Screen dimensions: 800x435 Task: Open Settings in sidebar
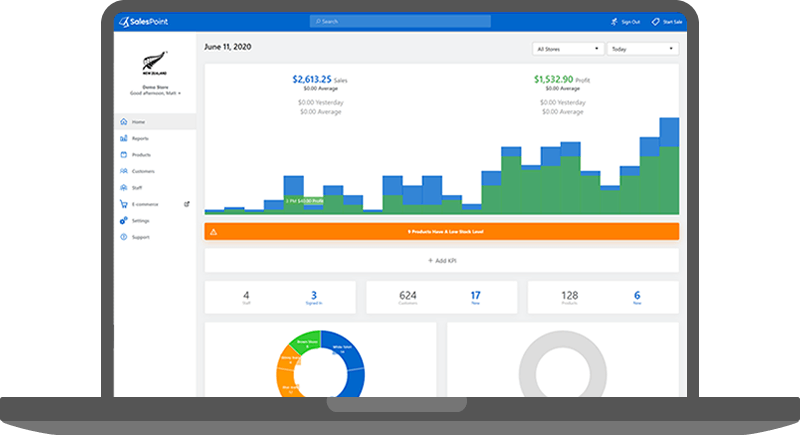click(x=155, y=220)
